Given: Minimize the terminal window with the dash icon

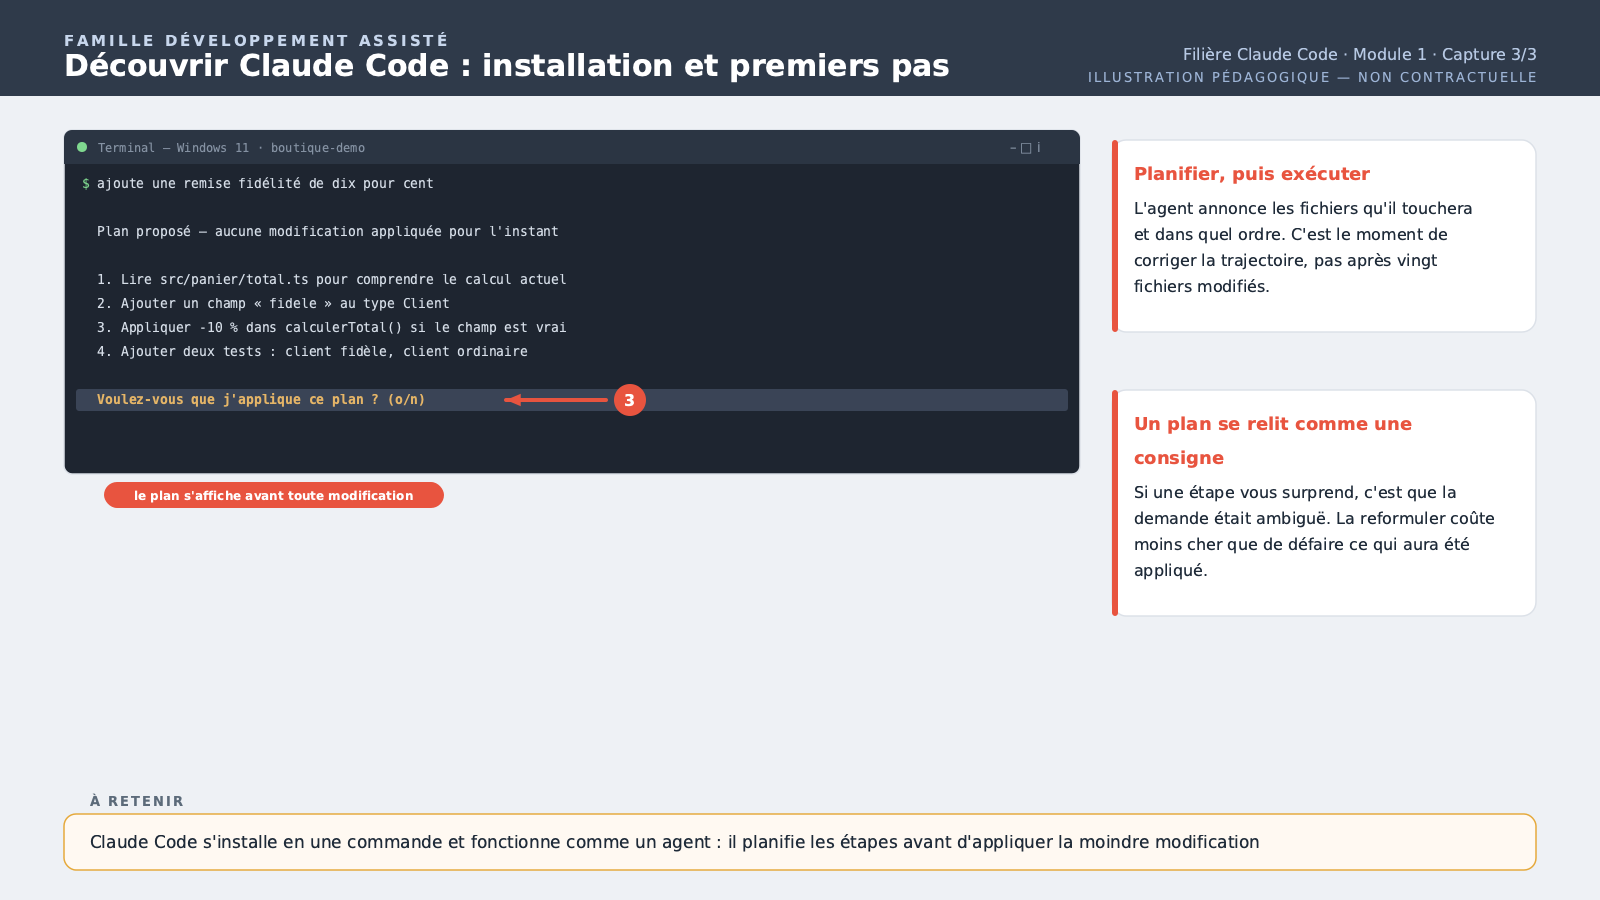Looking at the screenshot, I should pyautogui.click(x=1013, y=148).
